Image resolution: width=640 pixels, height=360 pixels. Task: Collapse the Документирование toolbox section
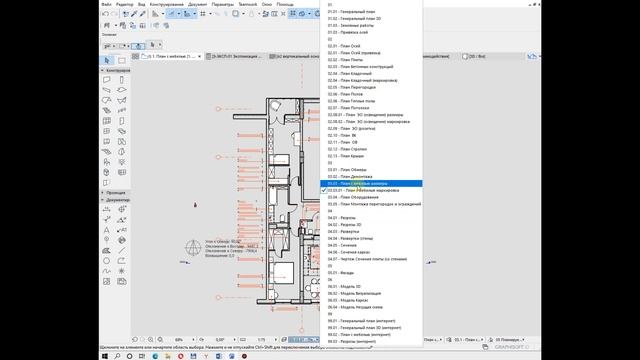tap(102, 200)
